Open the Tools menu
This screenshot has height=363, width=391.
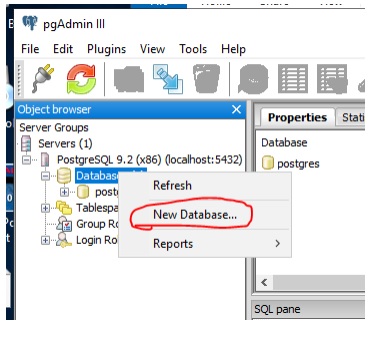(x=193, y=49)
